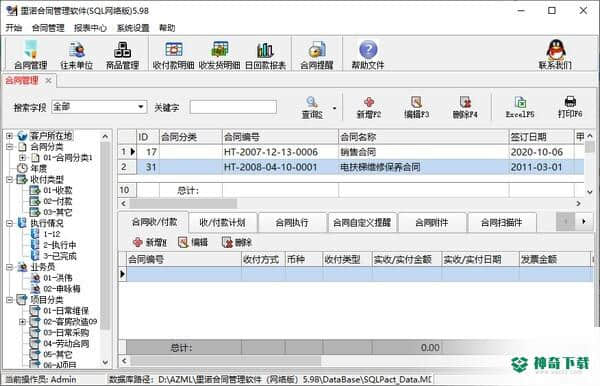Screen dimensions: 600x386
Task: Select 合同收/付款 tab
Action: (x=154, y=222)
